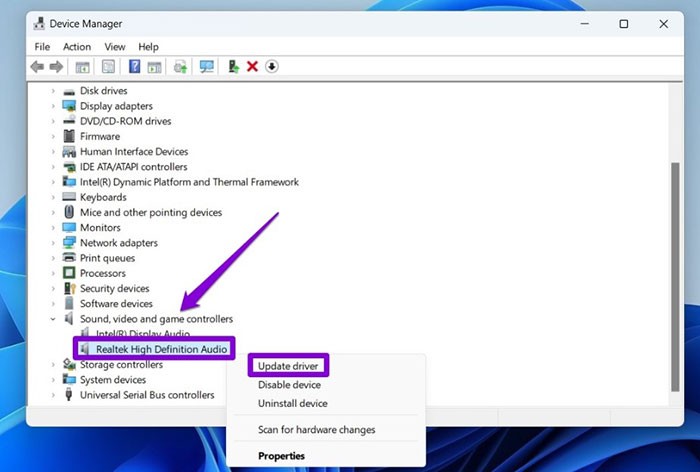Click the Back arrow in the toolbar

pos(37,67)
